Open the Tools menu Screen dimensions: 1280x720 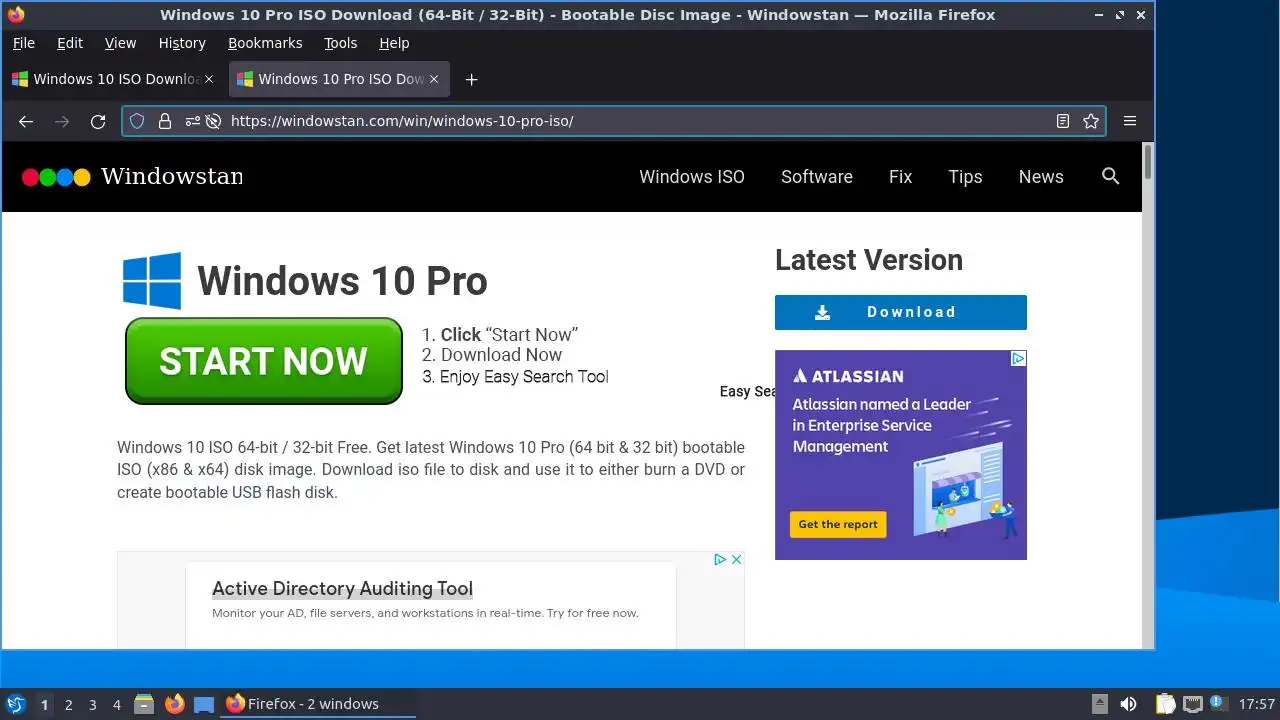point(340,43)
